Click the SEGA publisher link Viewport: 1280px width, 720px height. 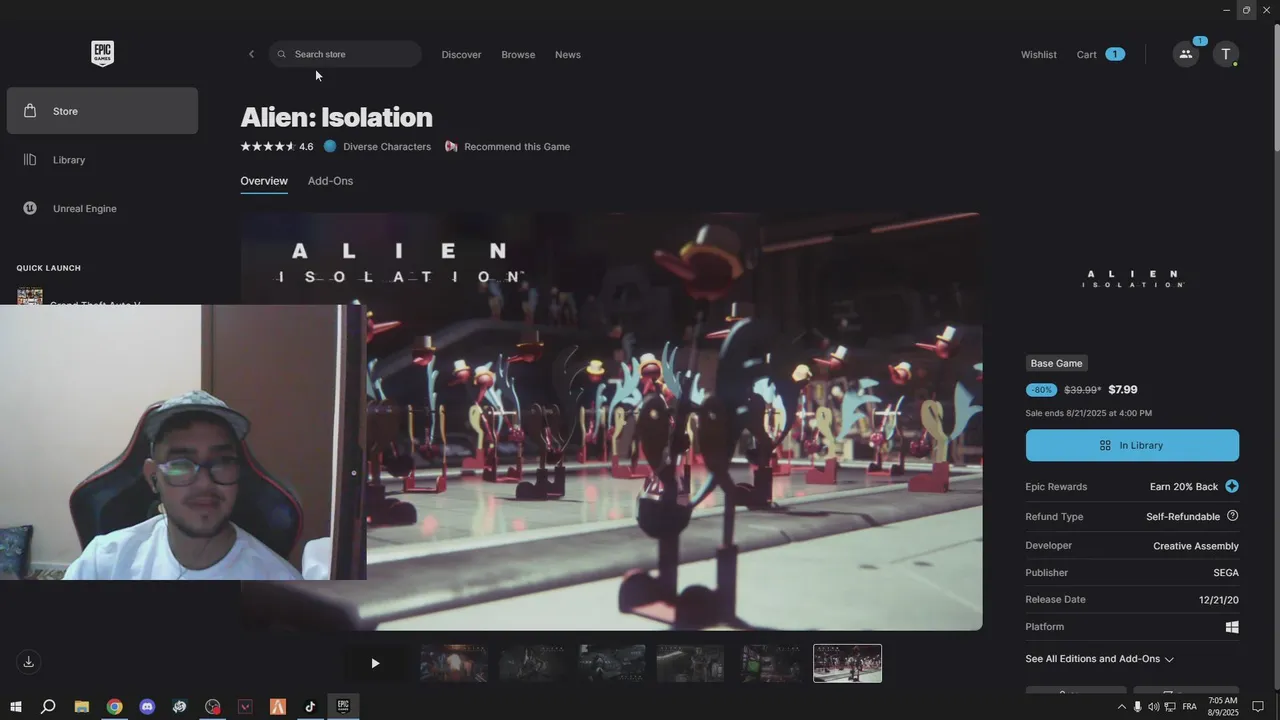[1226, 573]
